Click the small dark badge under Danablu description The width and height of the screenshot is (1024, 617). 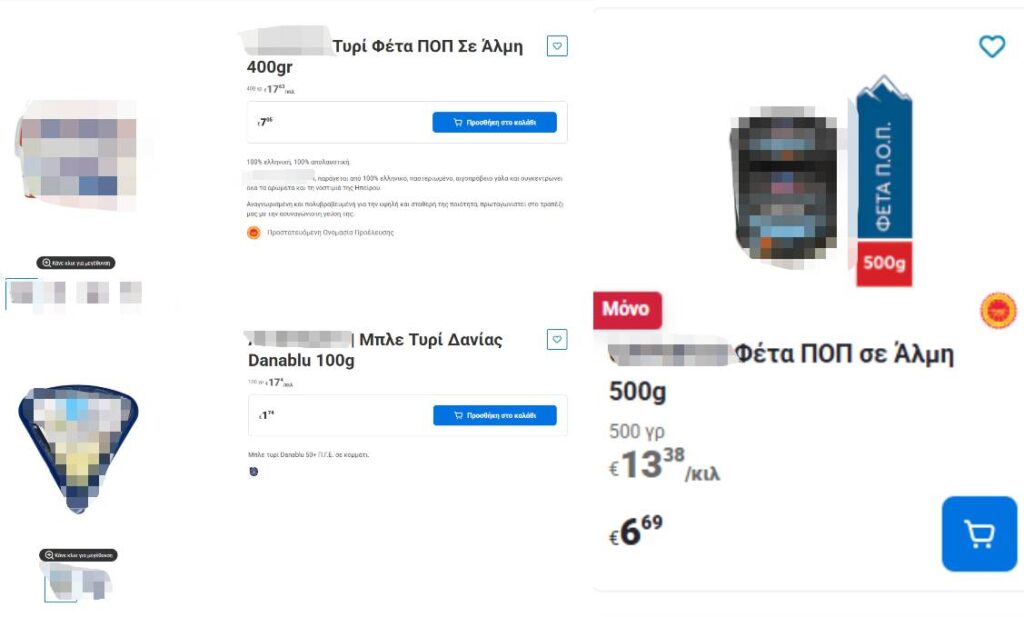pos(253,471)
